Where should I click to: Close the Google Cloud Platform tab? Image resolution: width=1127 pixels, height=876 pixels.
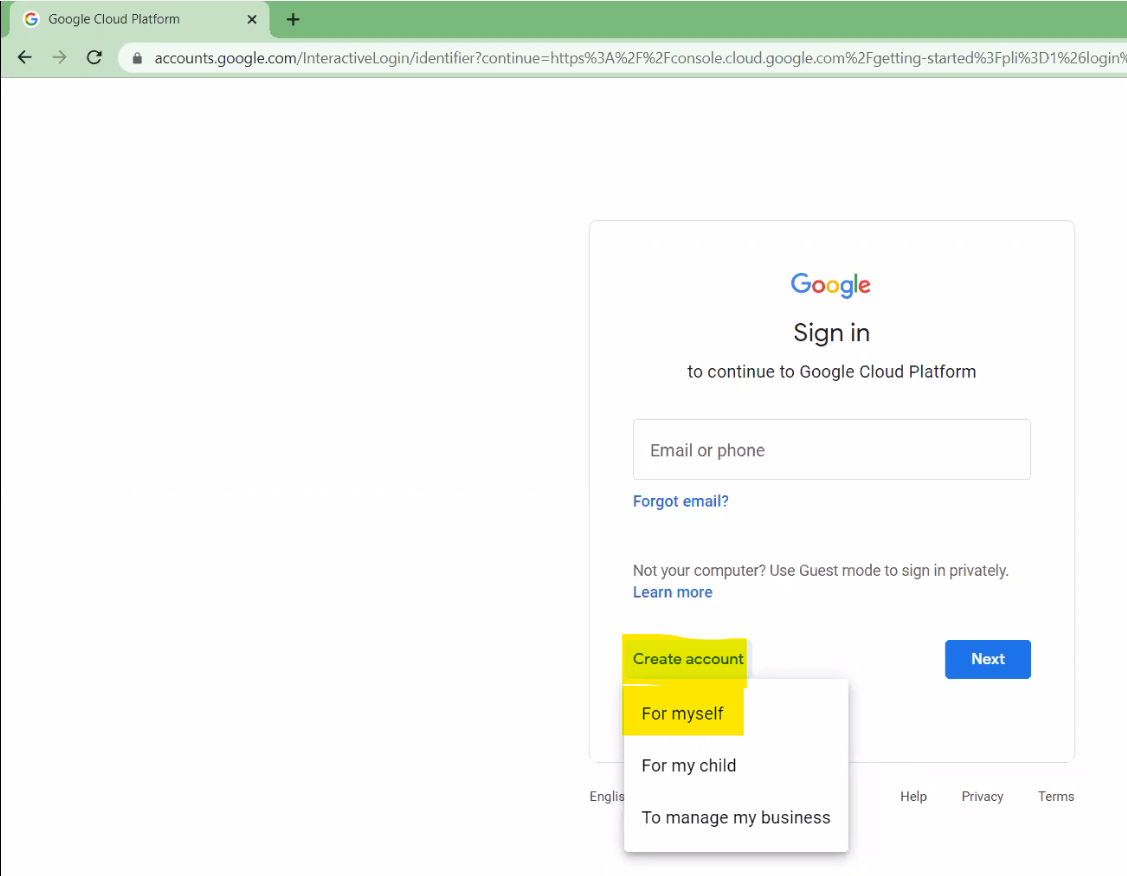coord(252,19)
